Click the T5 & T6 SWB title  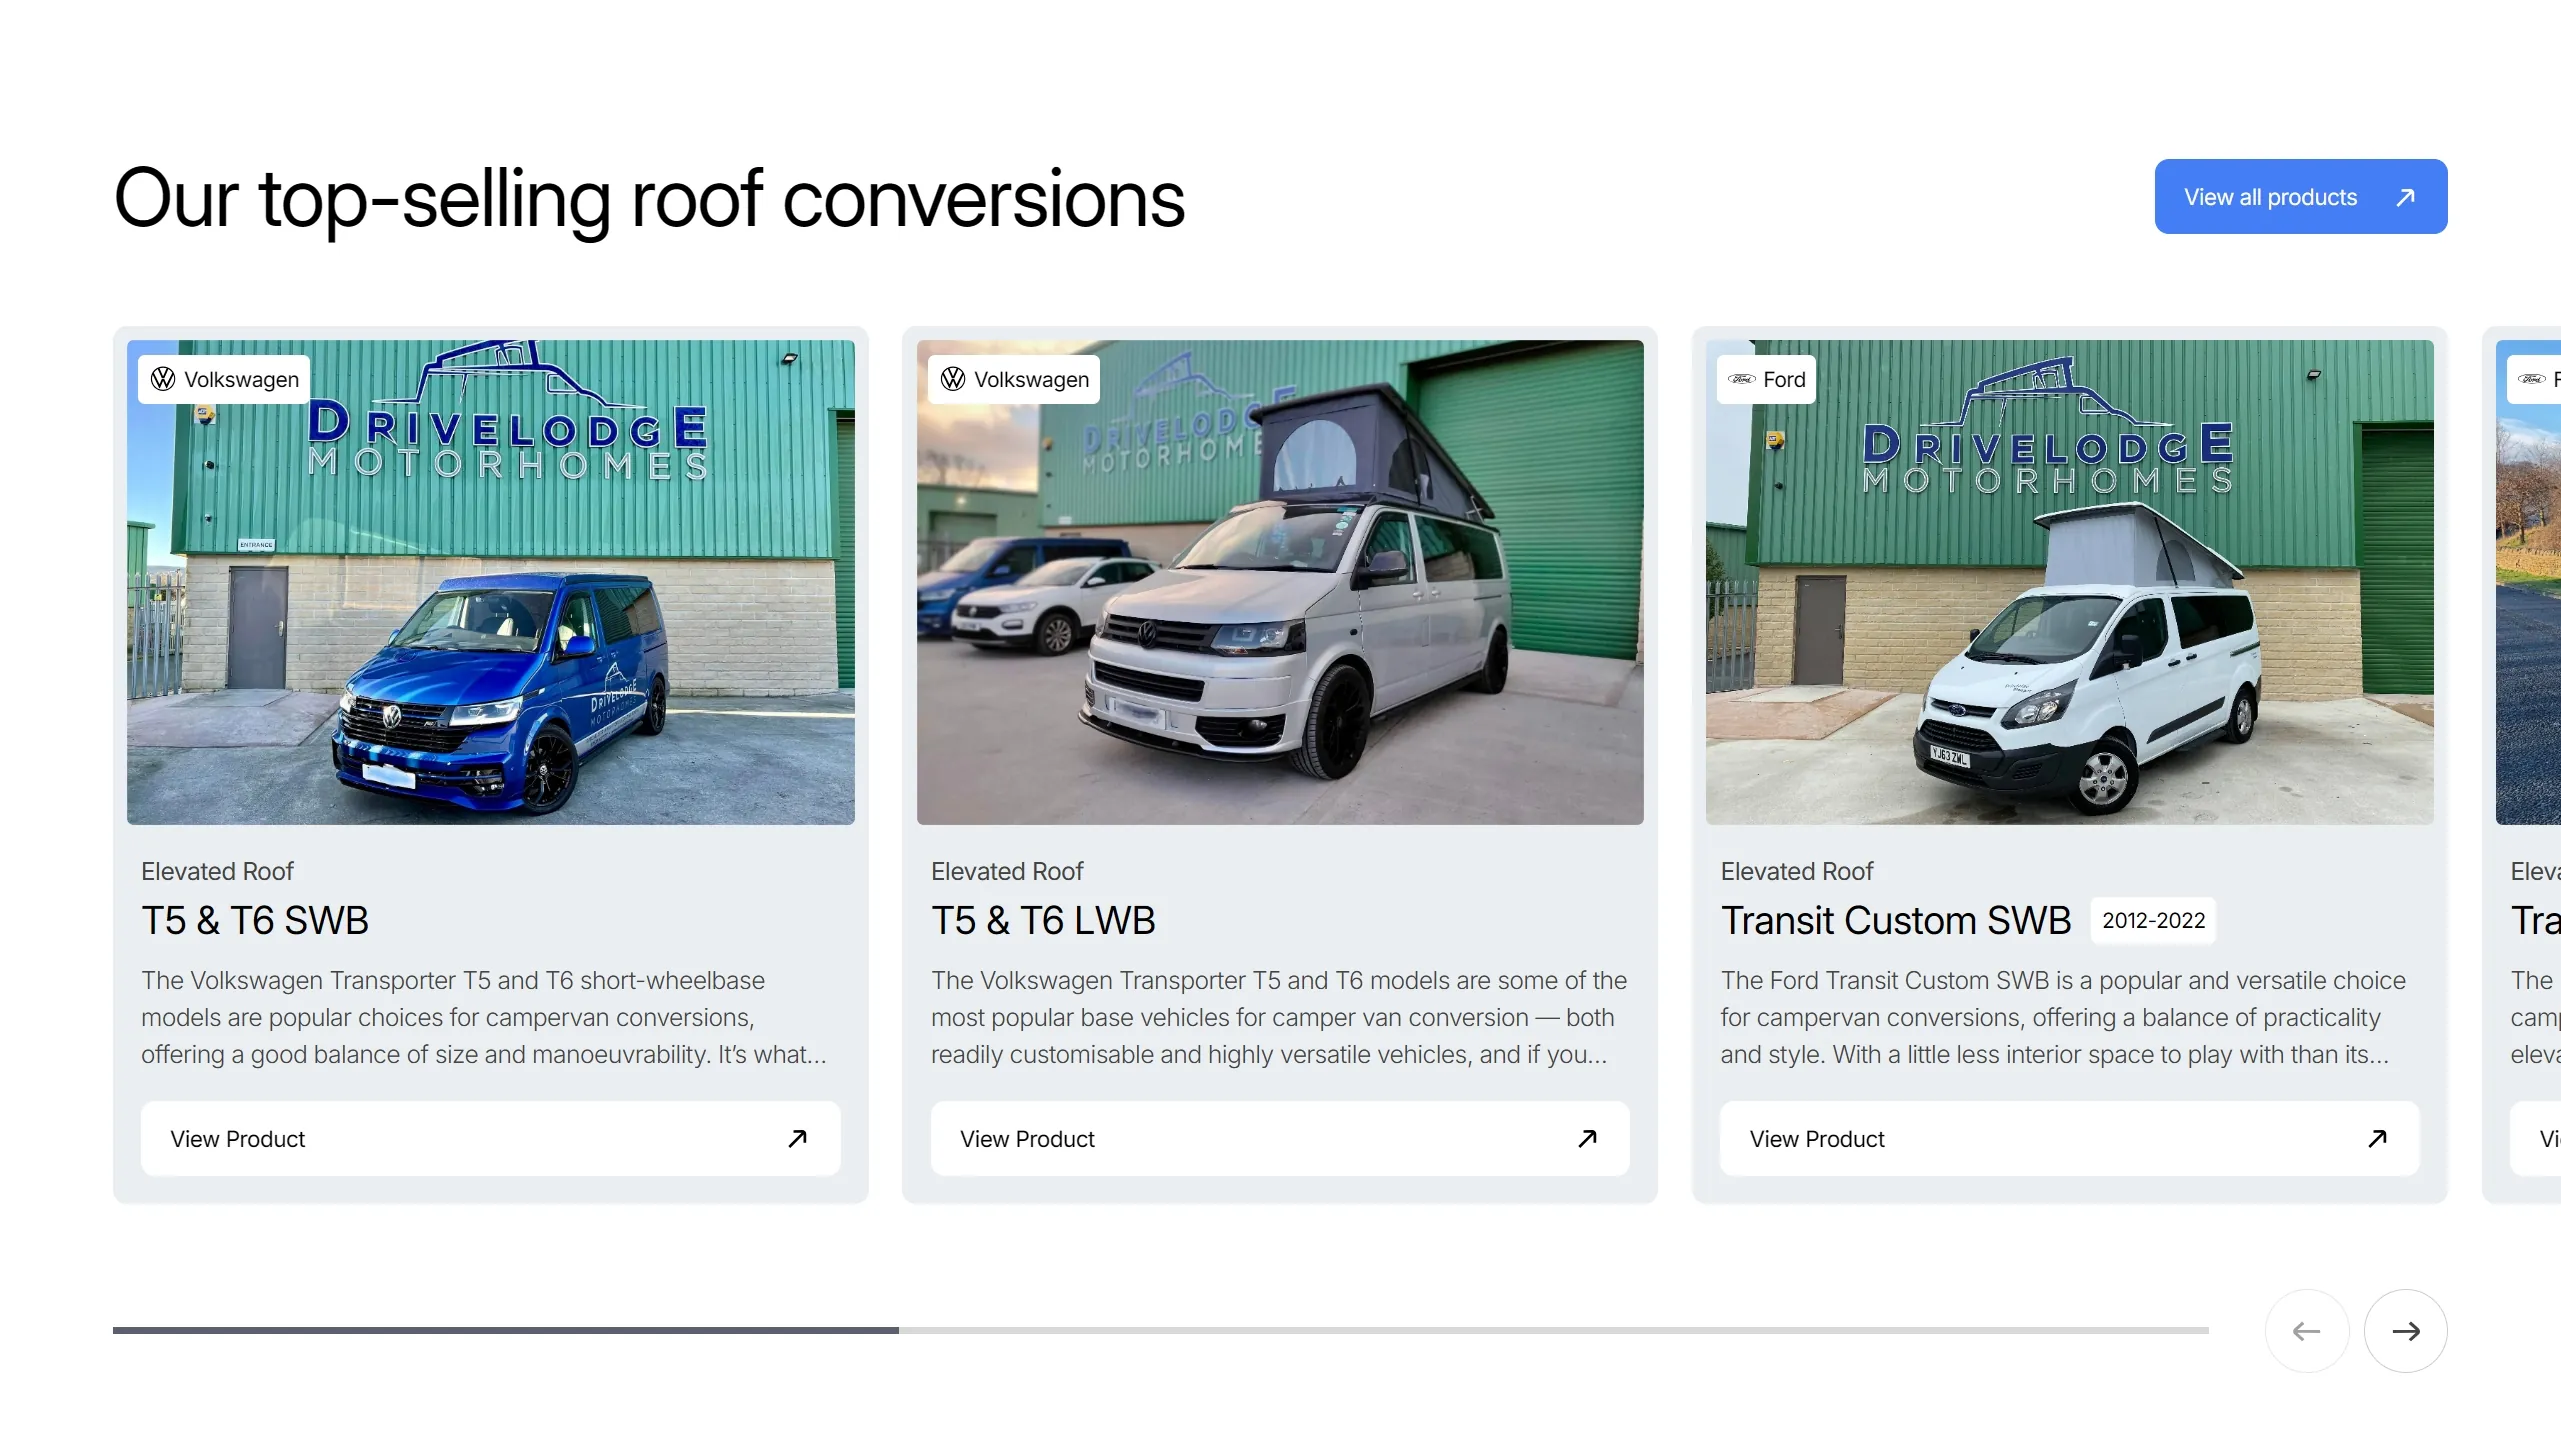pyautogui.click(x=255, y=920)
